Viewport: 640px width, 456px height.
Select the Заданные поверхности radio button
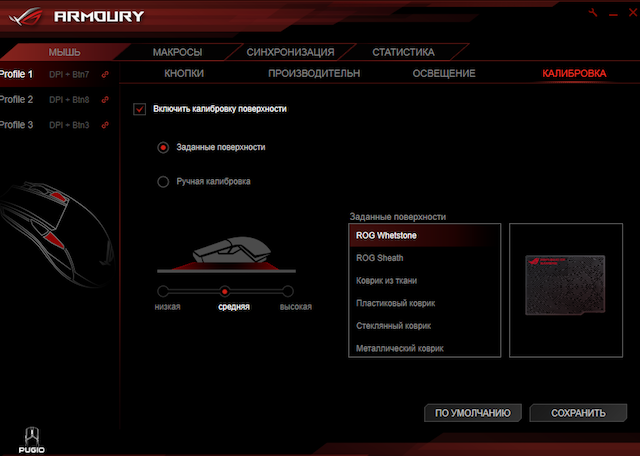[x=163, y=147]
